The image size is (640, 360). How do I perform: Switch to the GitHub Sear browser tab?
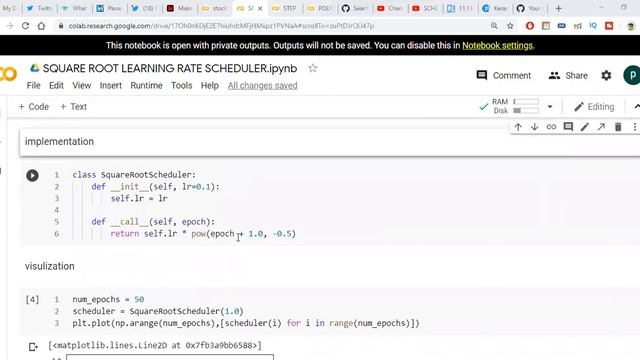coord(355,8)
